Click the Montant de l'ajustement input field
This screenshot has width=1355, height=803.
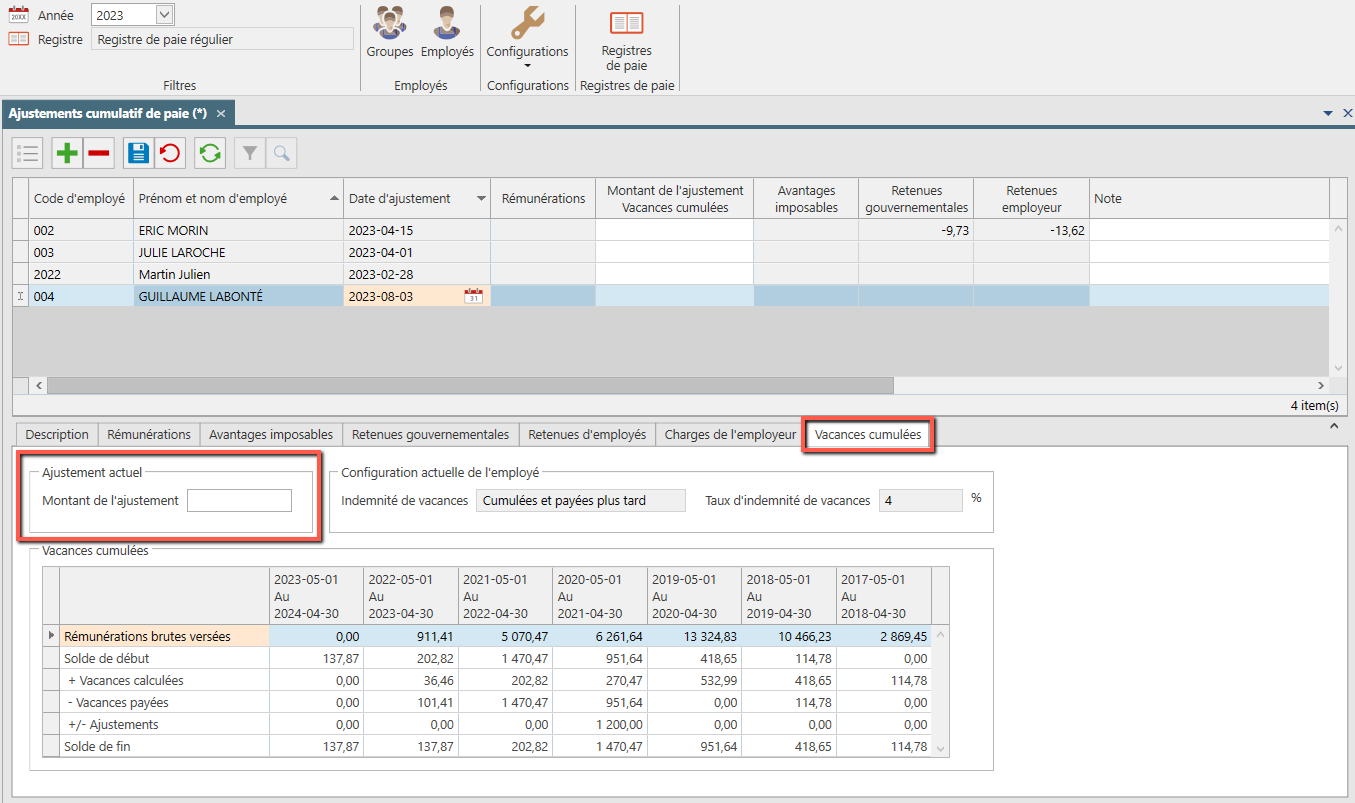point(239,501)
